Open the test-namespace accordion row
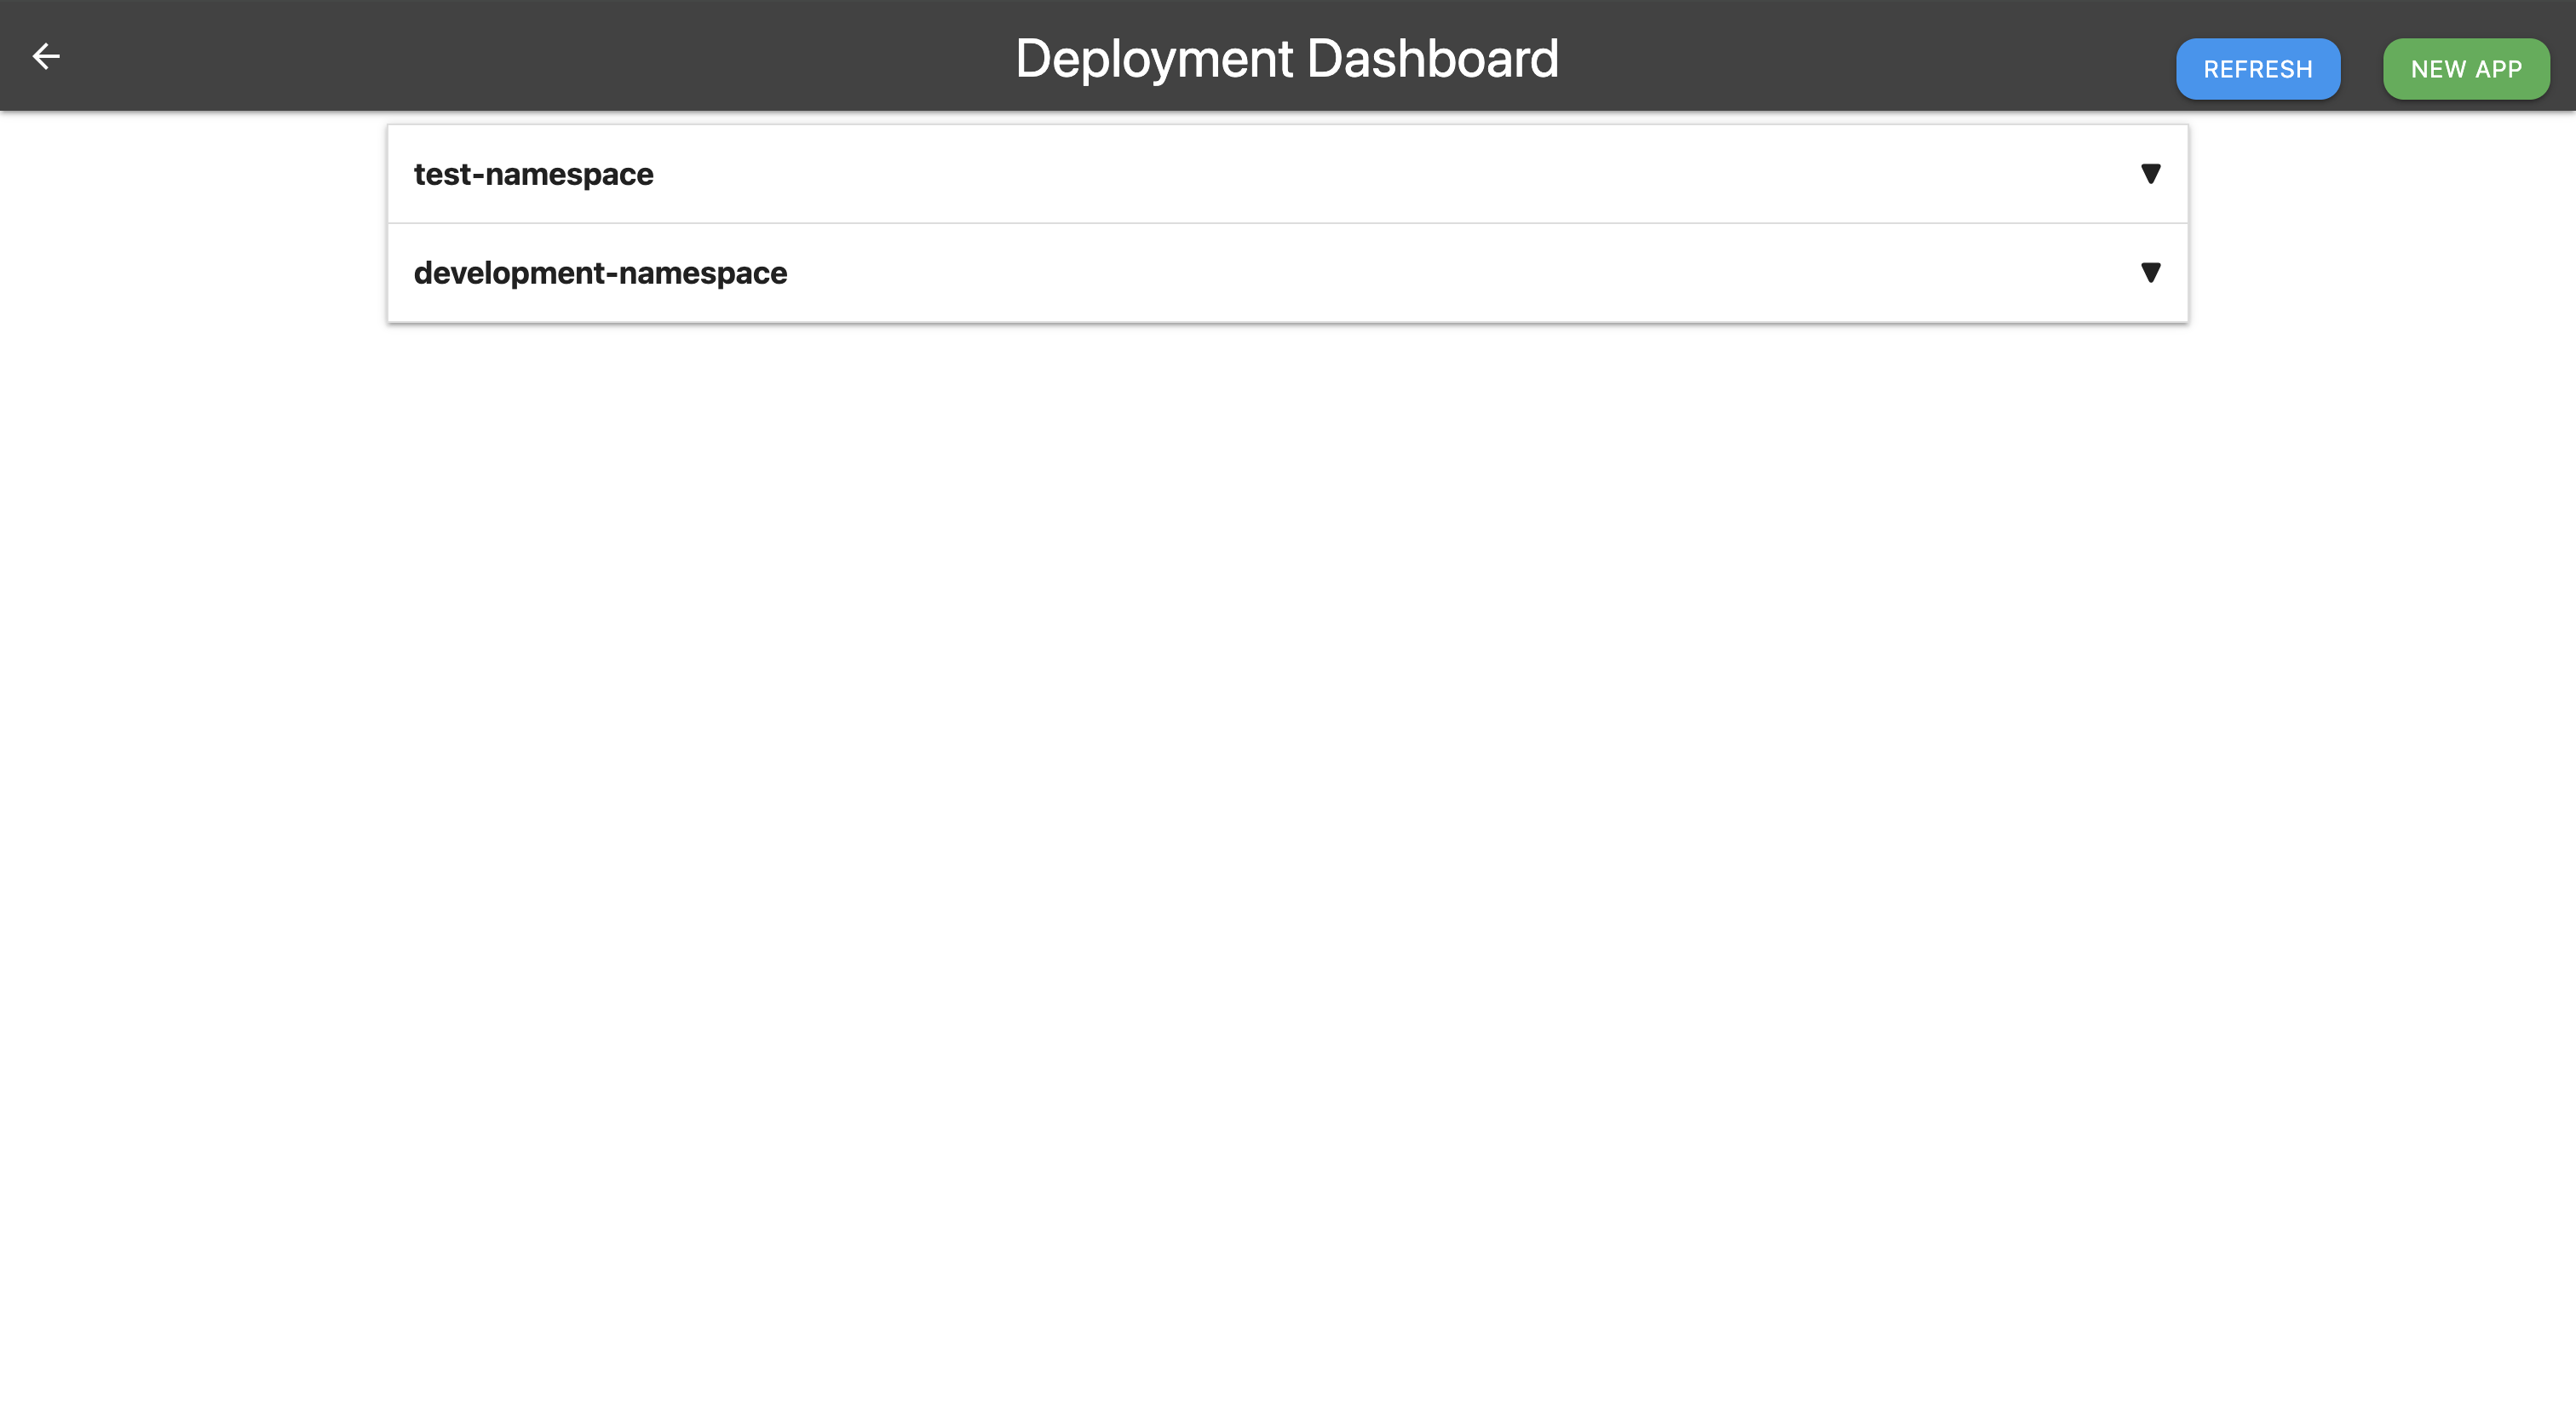The width and height of the screenshot is (2576, 1404). (1287, 174)
